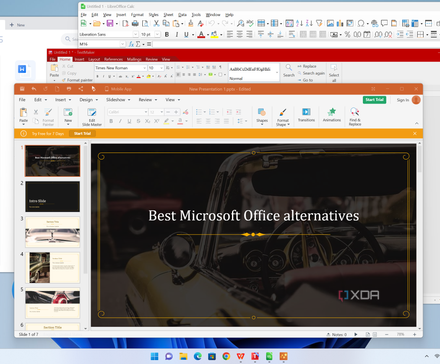Click the Paste icon in presentation ribbon
Viewport: 440px width, 364px height.
tap(23, 112)
